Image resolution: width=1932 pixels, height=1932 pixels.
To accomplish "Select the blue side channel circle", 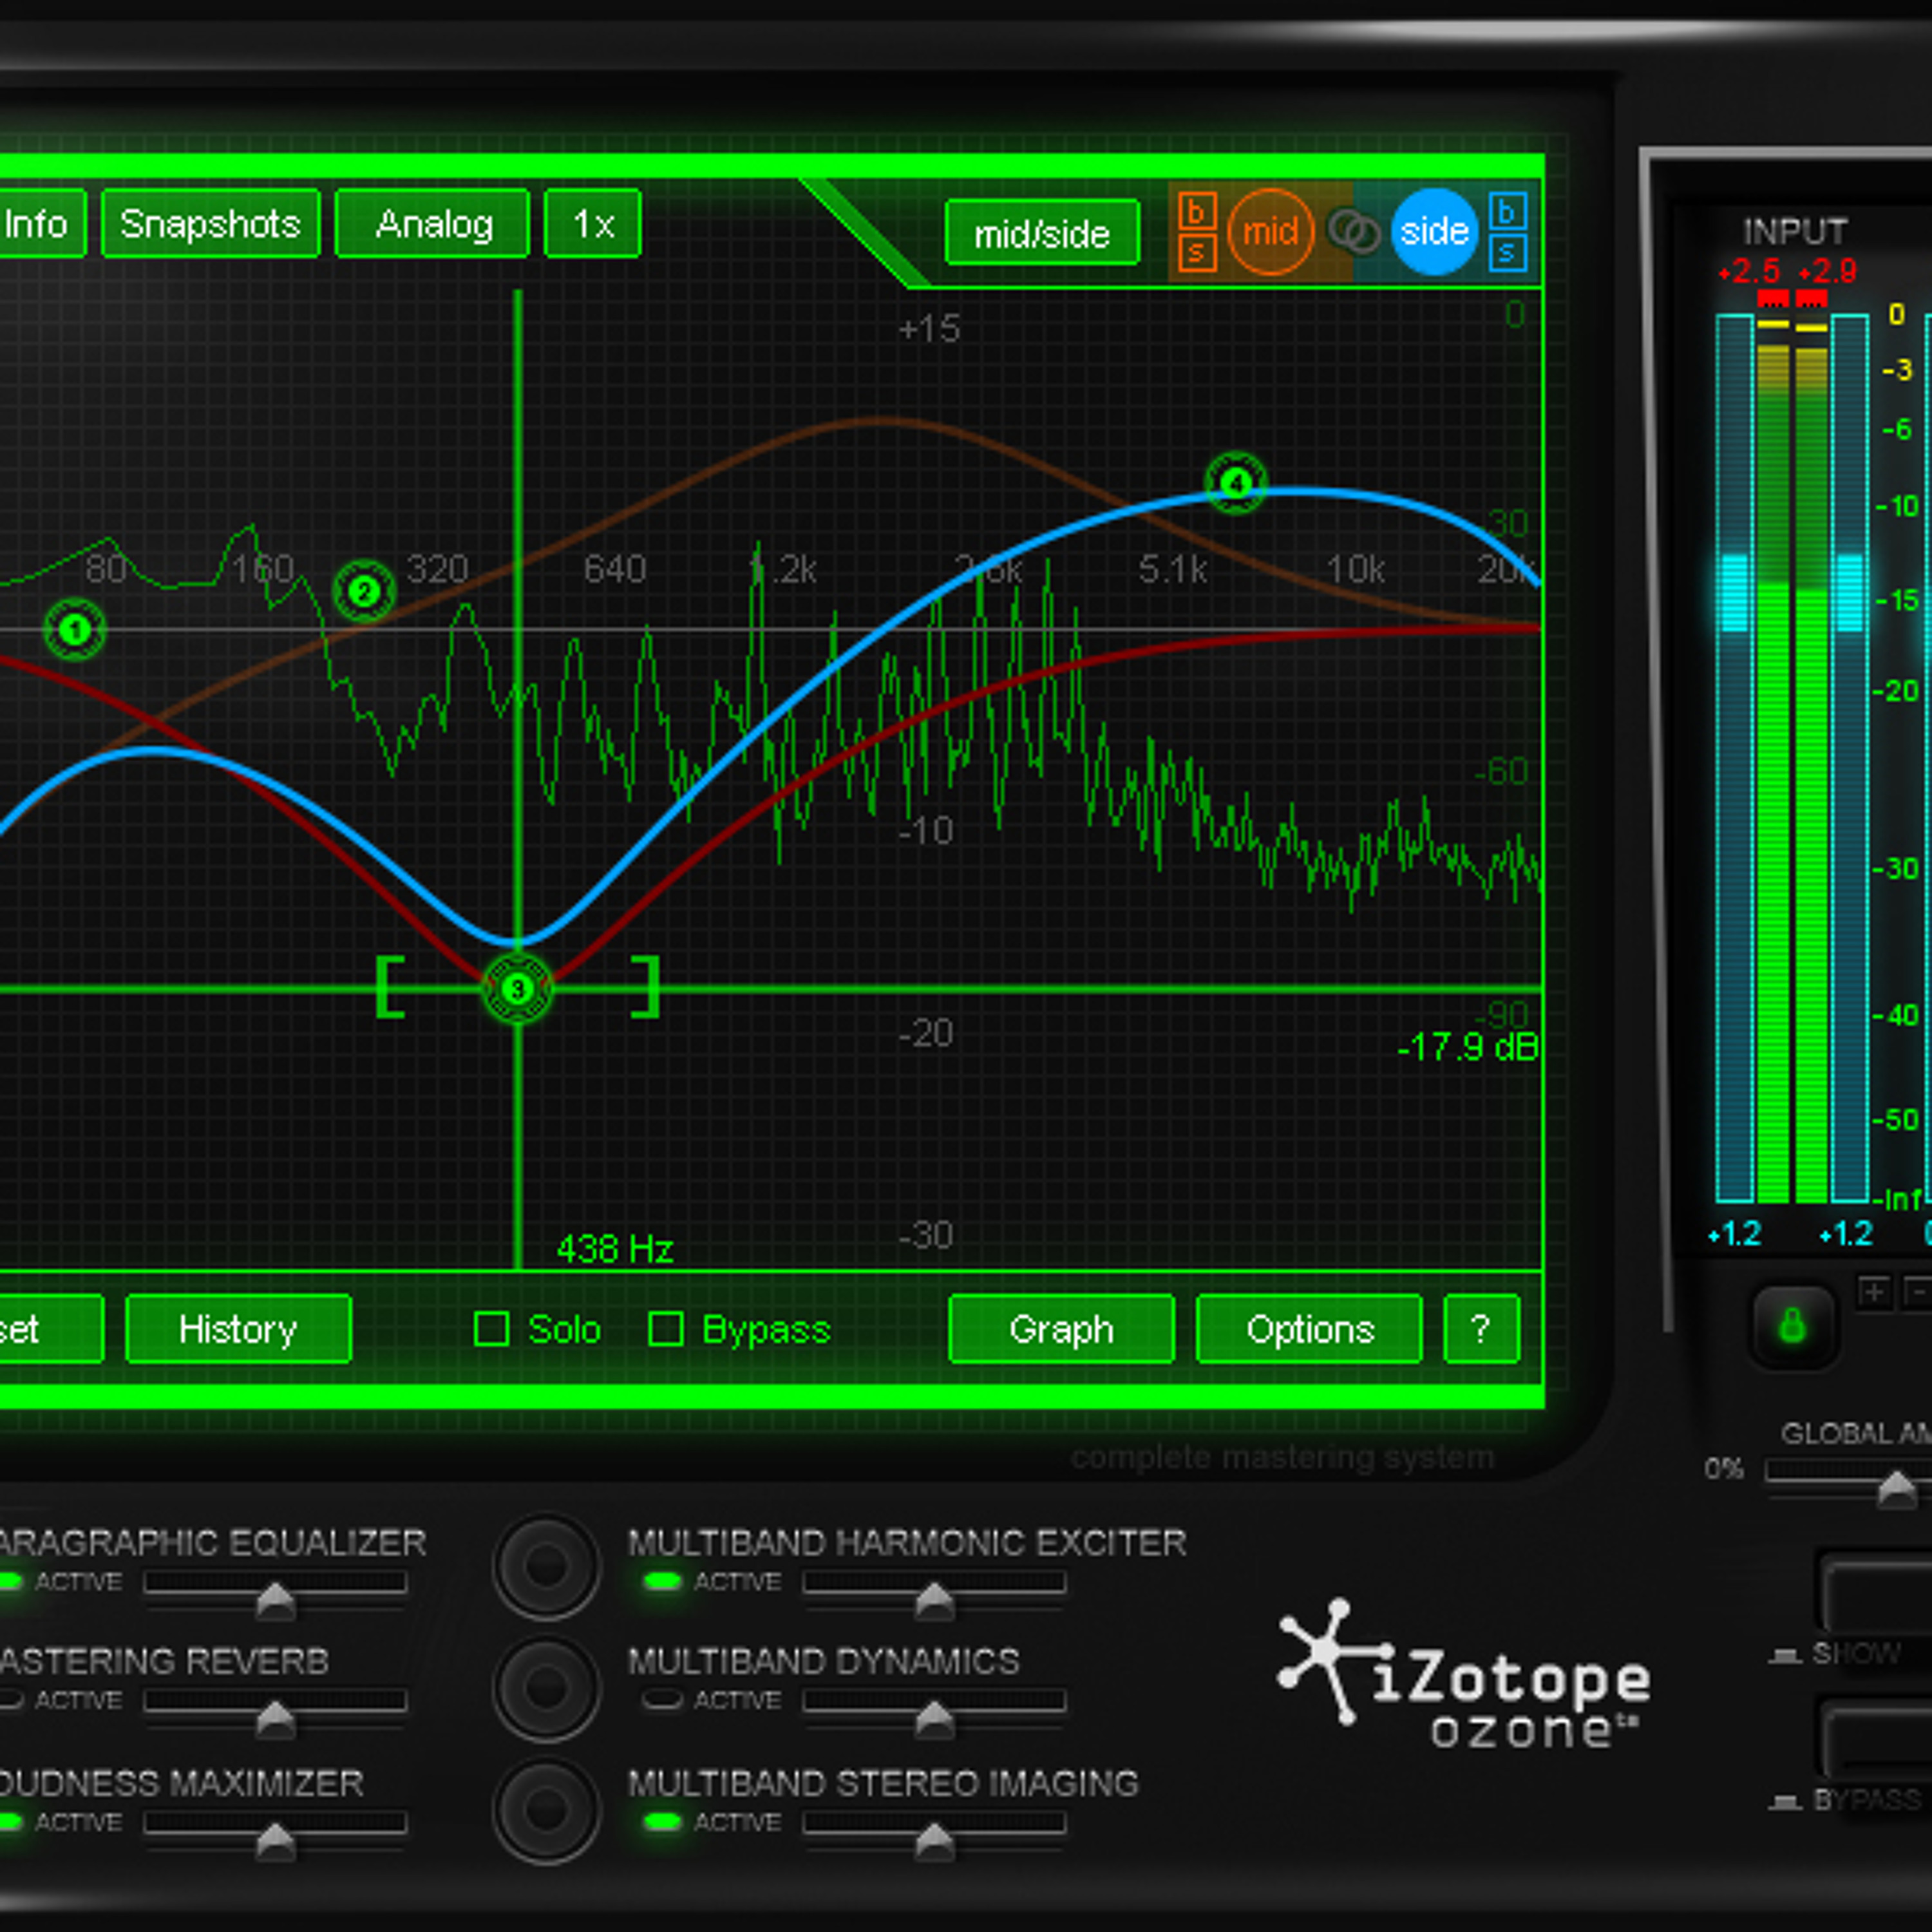I will 1433,232.
